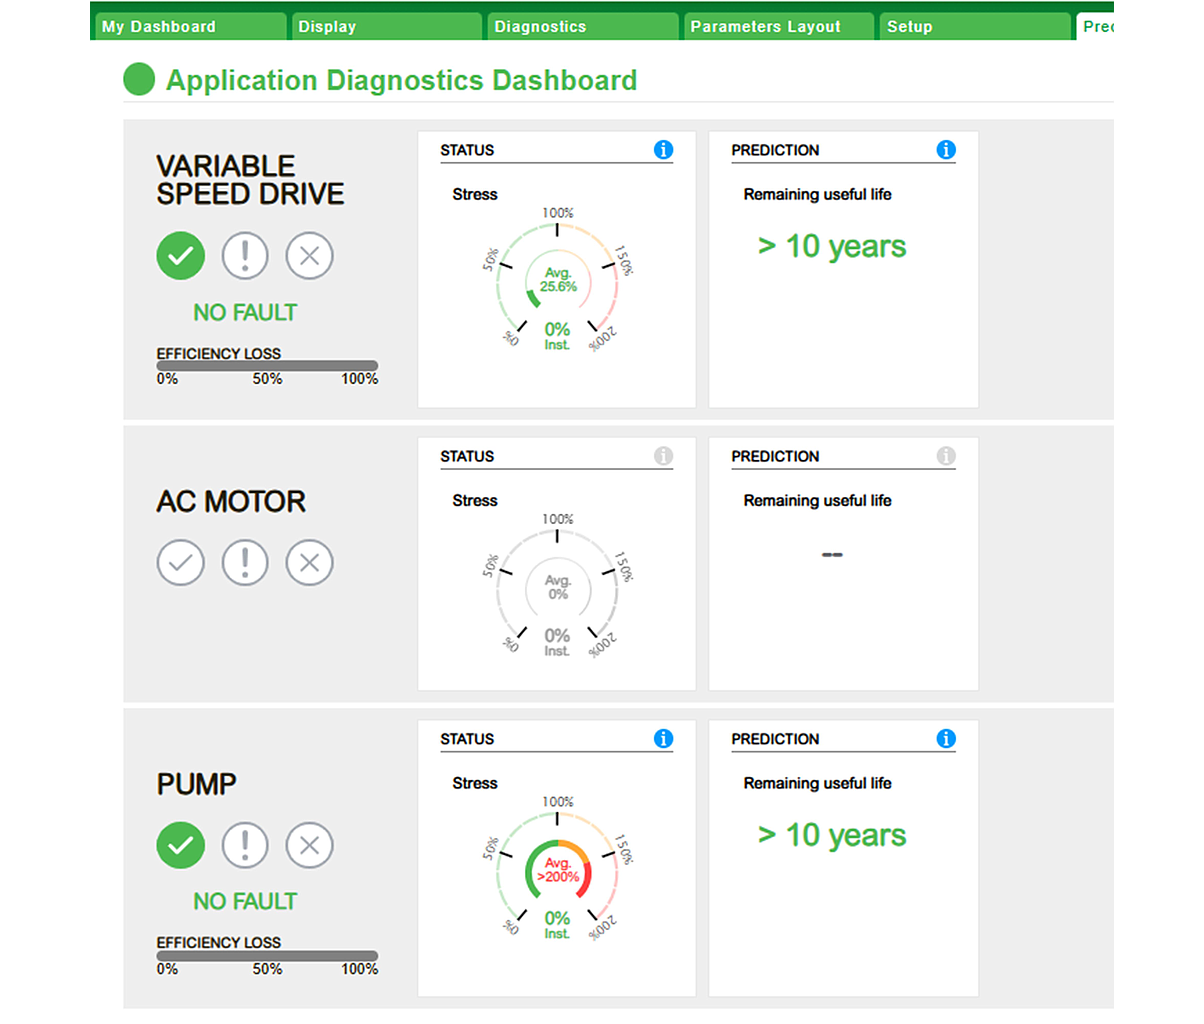
Task: Click Pump fault X icon
Action: point(309,845)
